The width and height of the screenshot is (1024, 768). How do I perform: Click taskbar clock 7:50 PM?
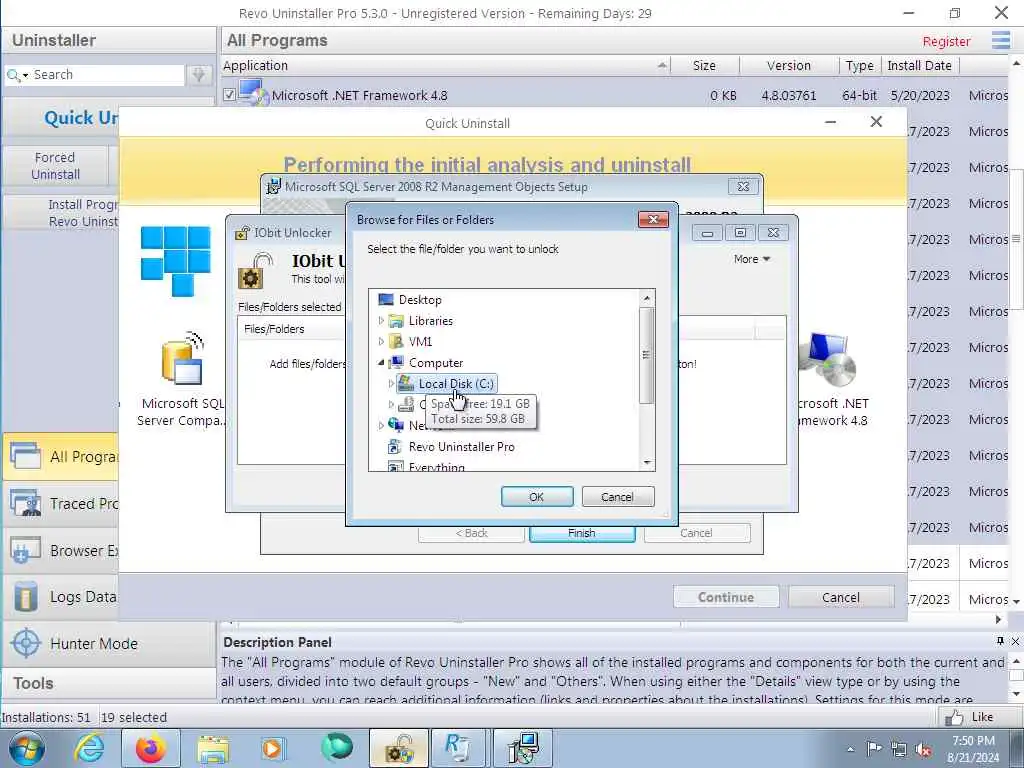[973, 741]
